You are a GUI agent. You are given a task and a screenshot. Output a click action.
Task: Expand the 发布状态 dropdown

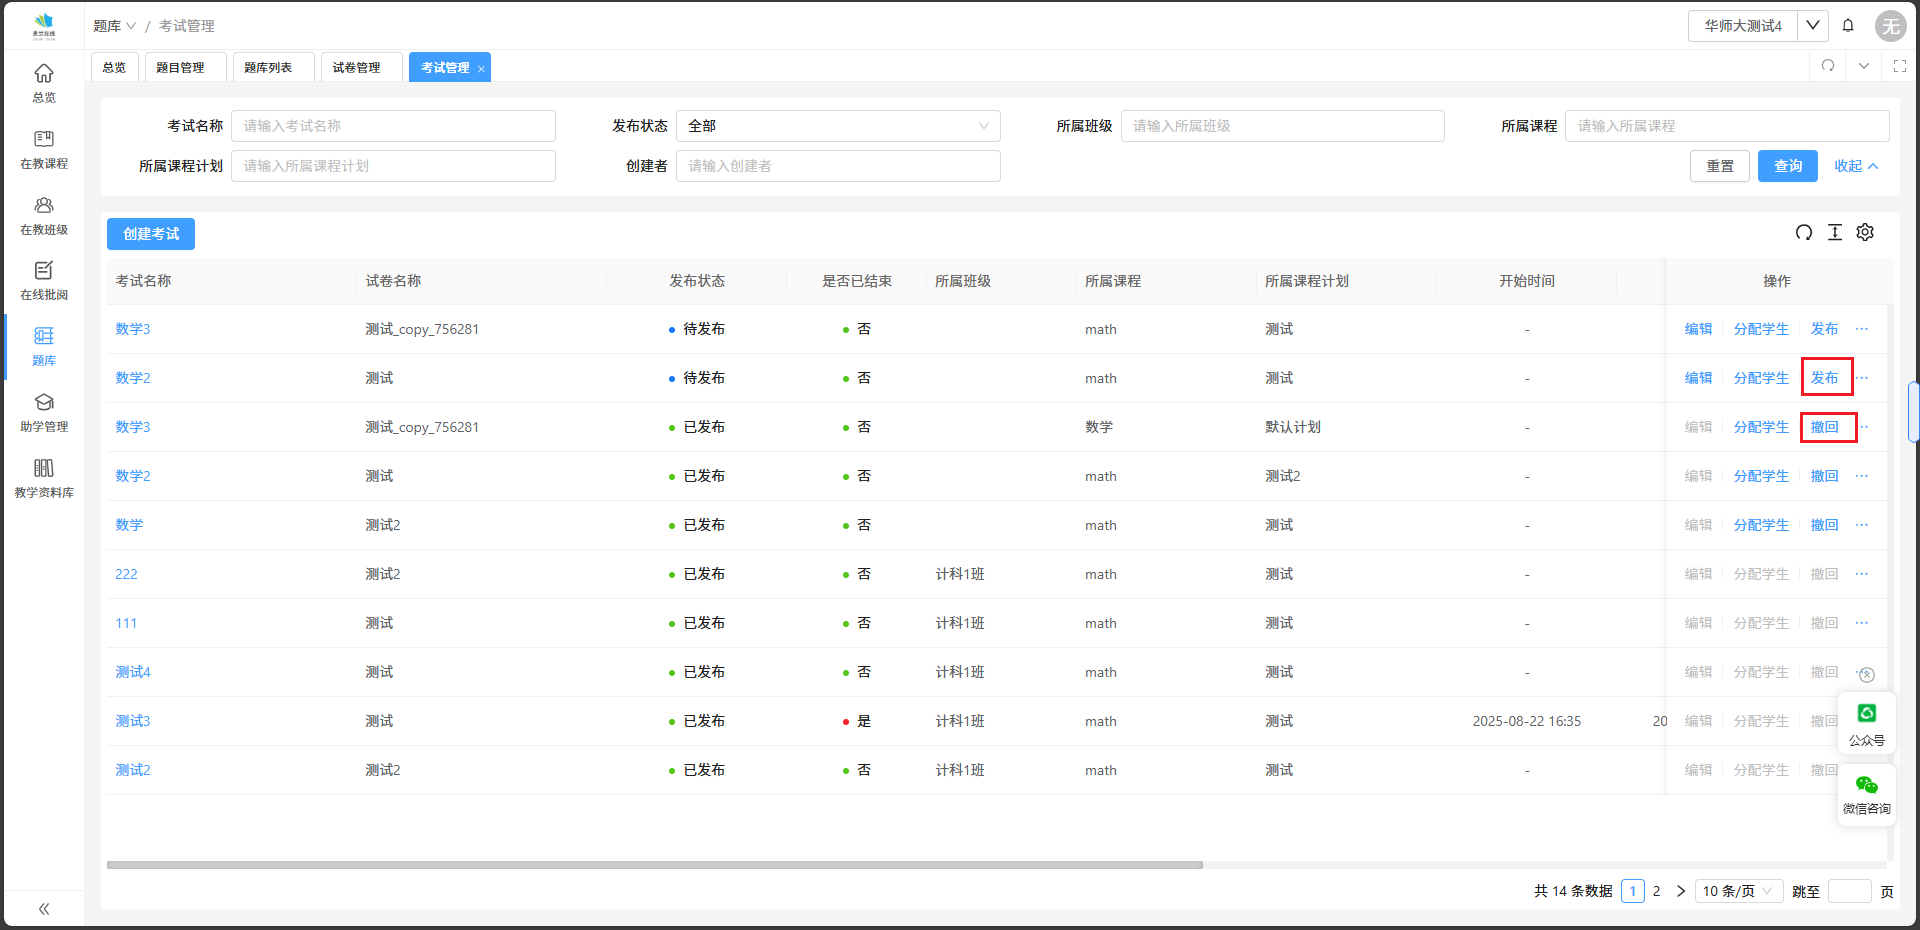[838, 126]
